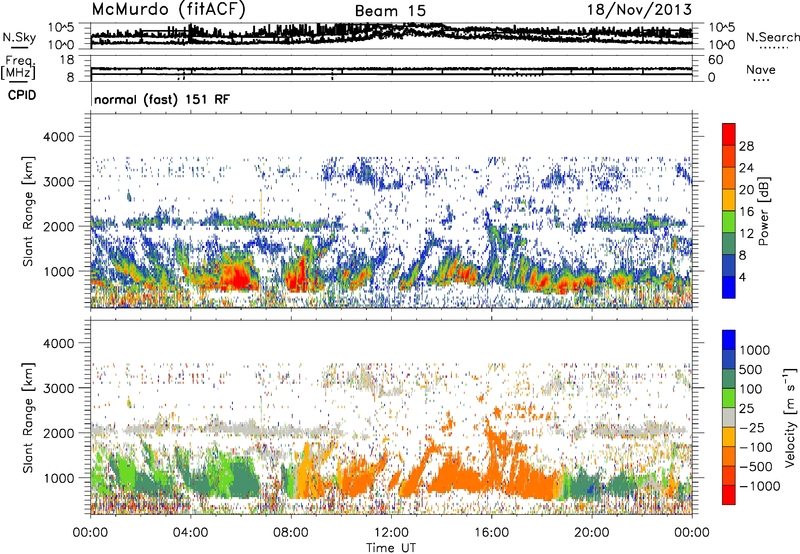This screenshot has height=554, width=800.
Task: Click the velocity panel Slant Range label
Action: [28, 417]
